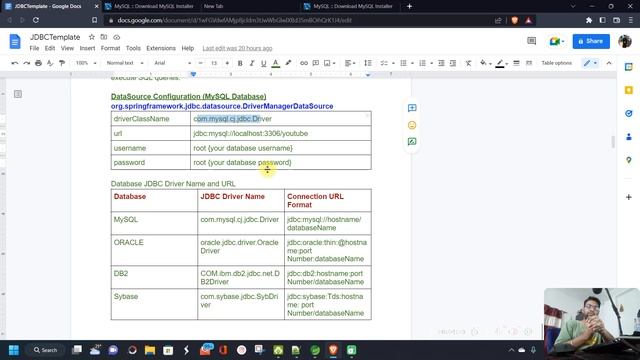Toggle bold formatting
This screenshot has height=360, width=640.
tap(240, 63)
